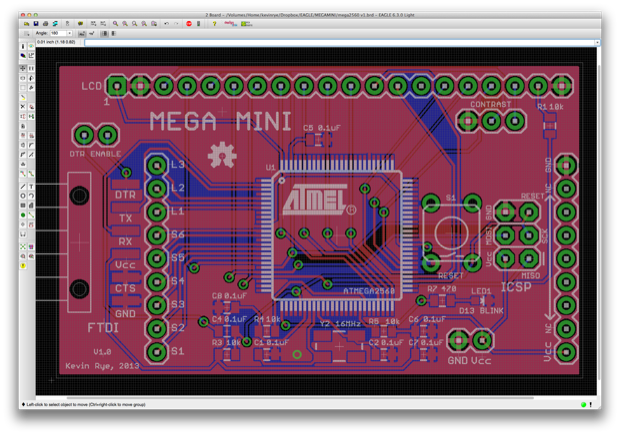Undo the last action
Image resolution: width=620 pixels, height=435 pixels.
coord(166,24)
